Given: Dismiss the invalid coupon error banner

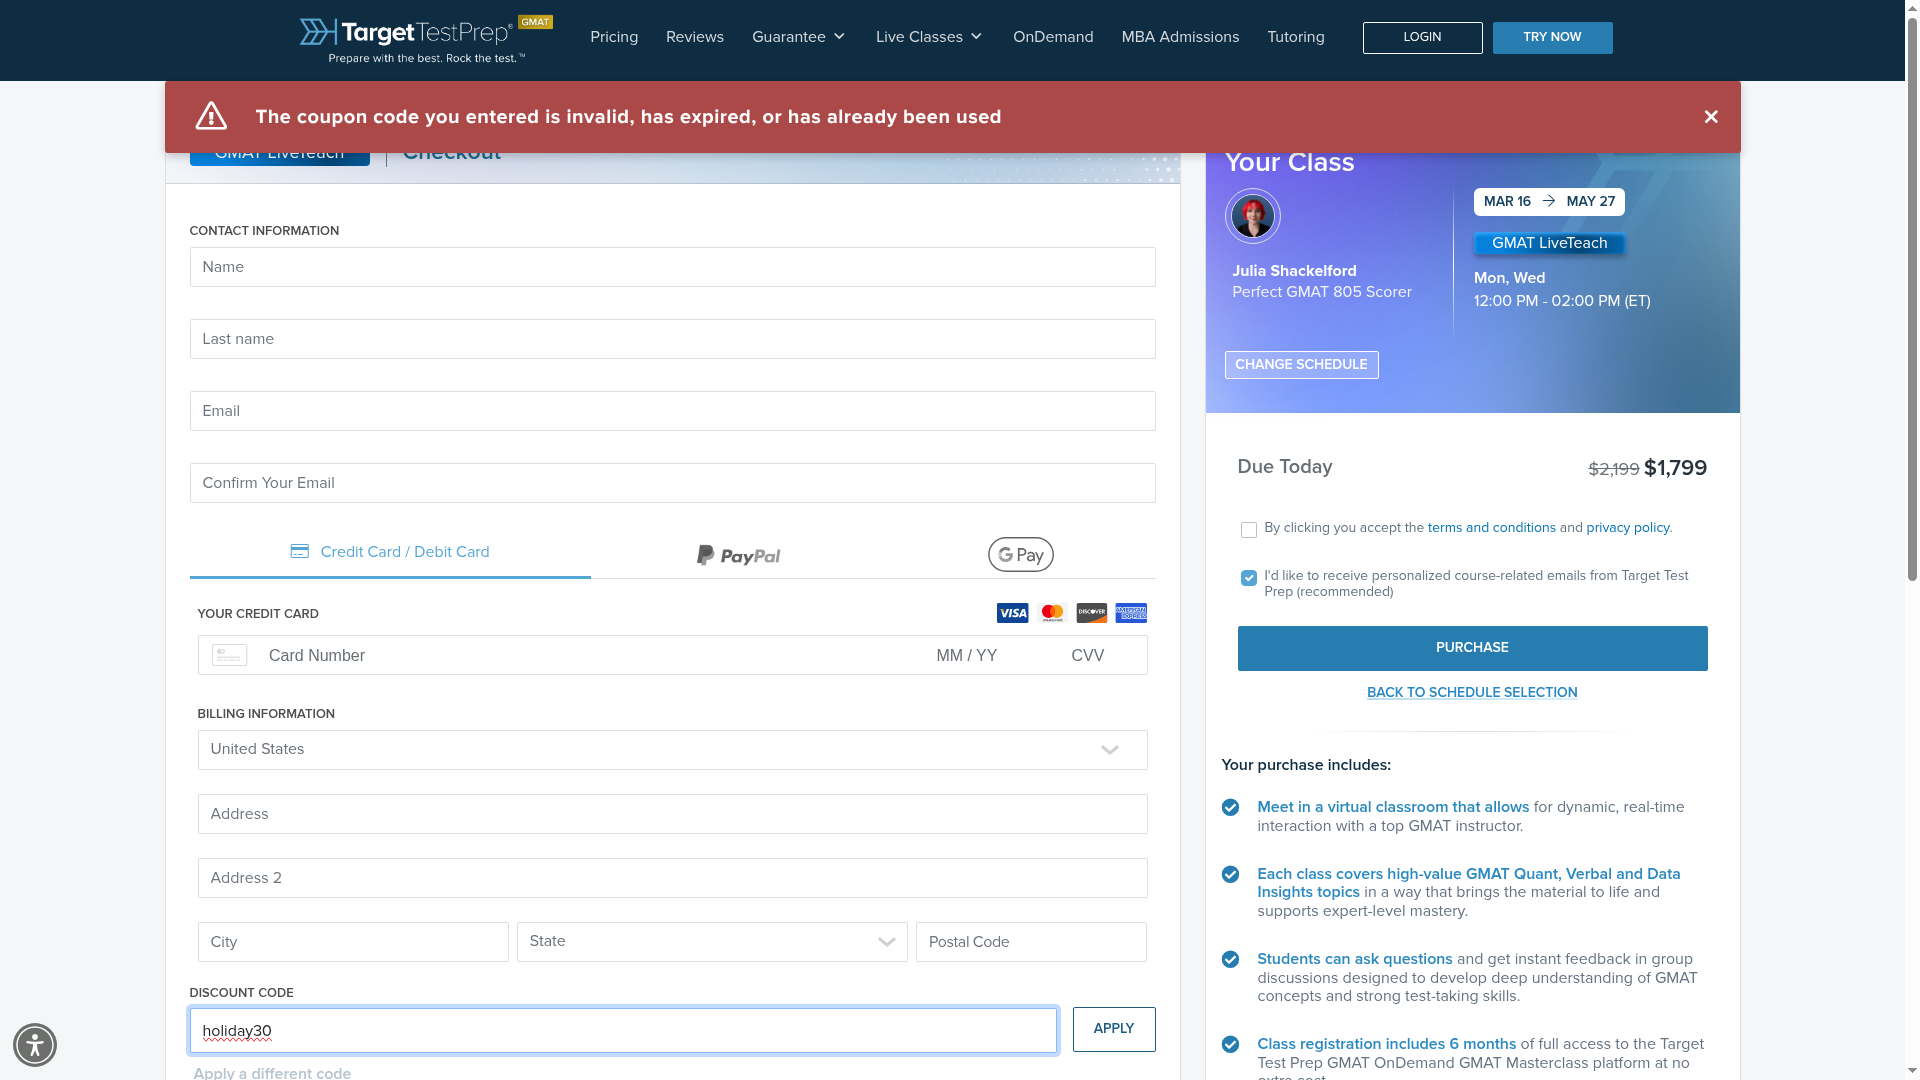Looking at the screenshot, I should [x=1711, y=117].
